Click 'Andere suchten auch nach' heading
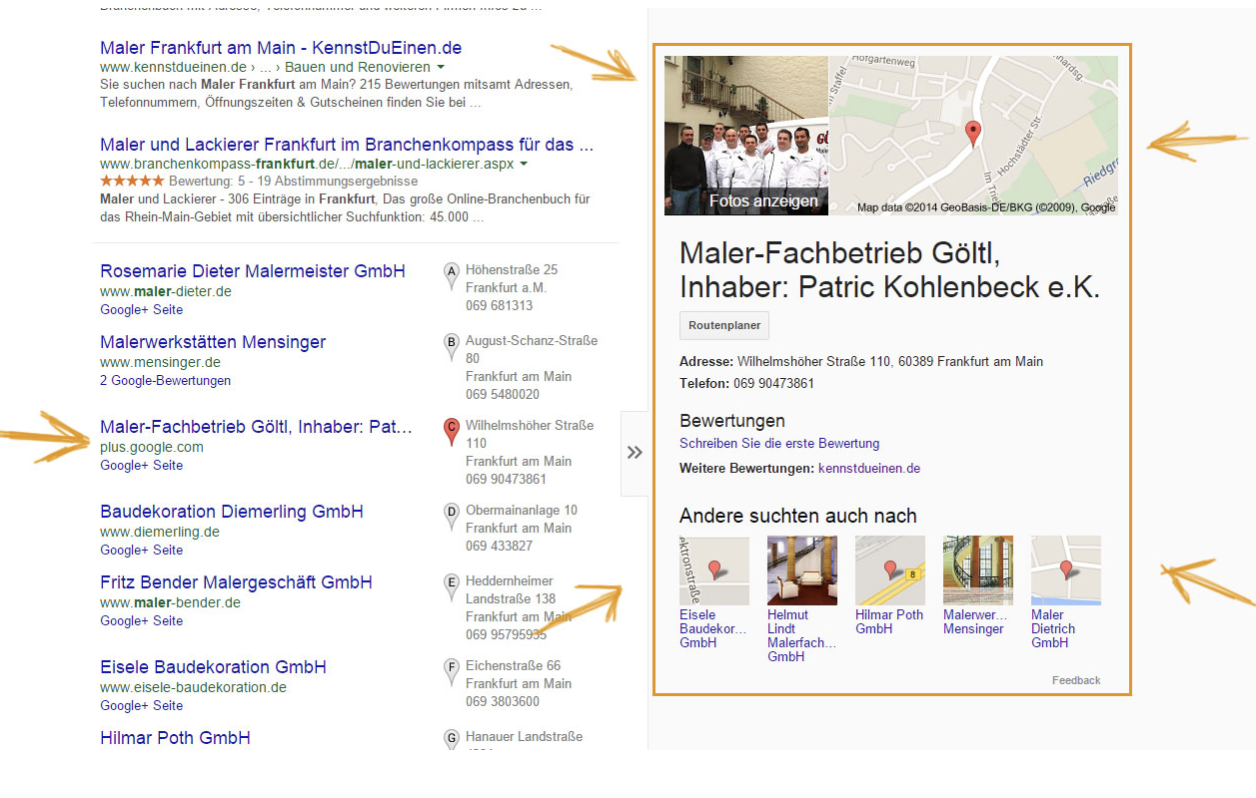 point(798,516)
